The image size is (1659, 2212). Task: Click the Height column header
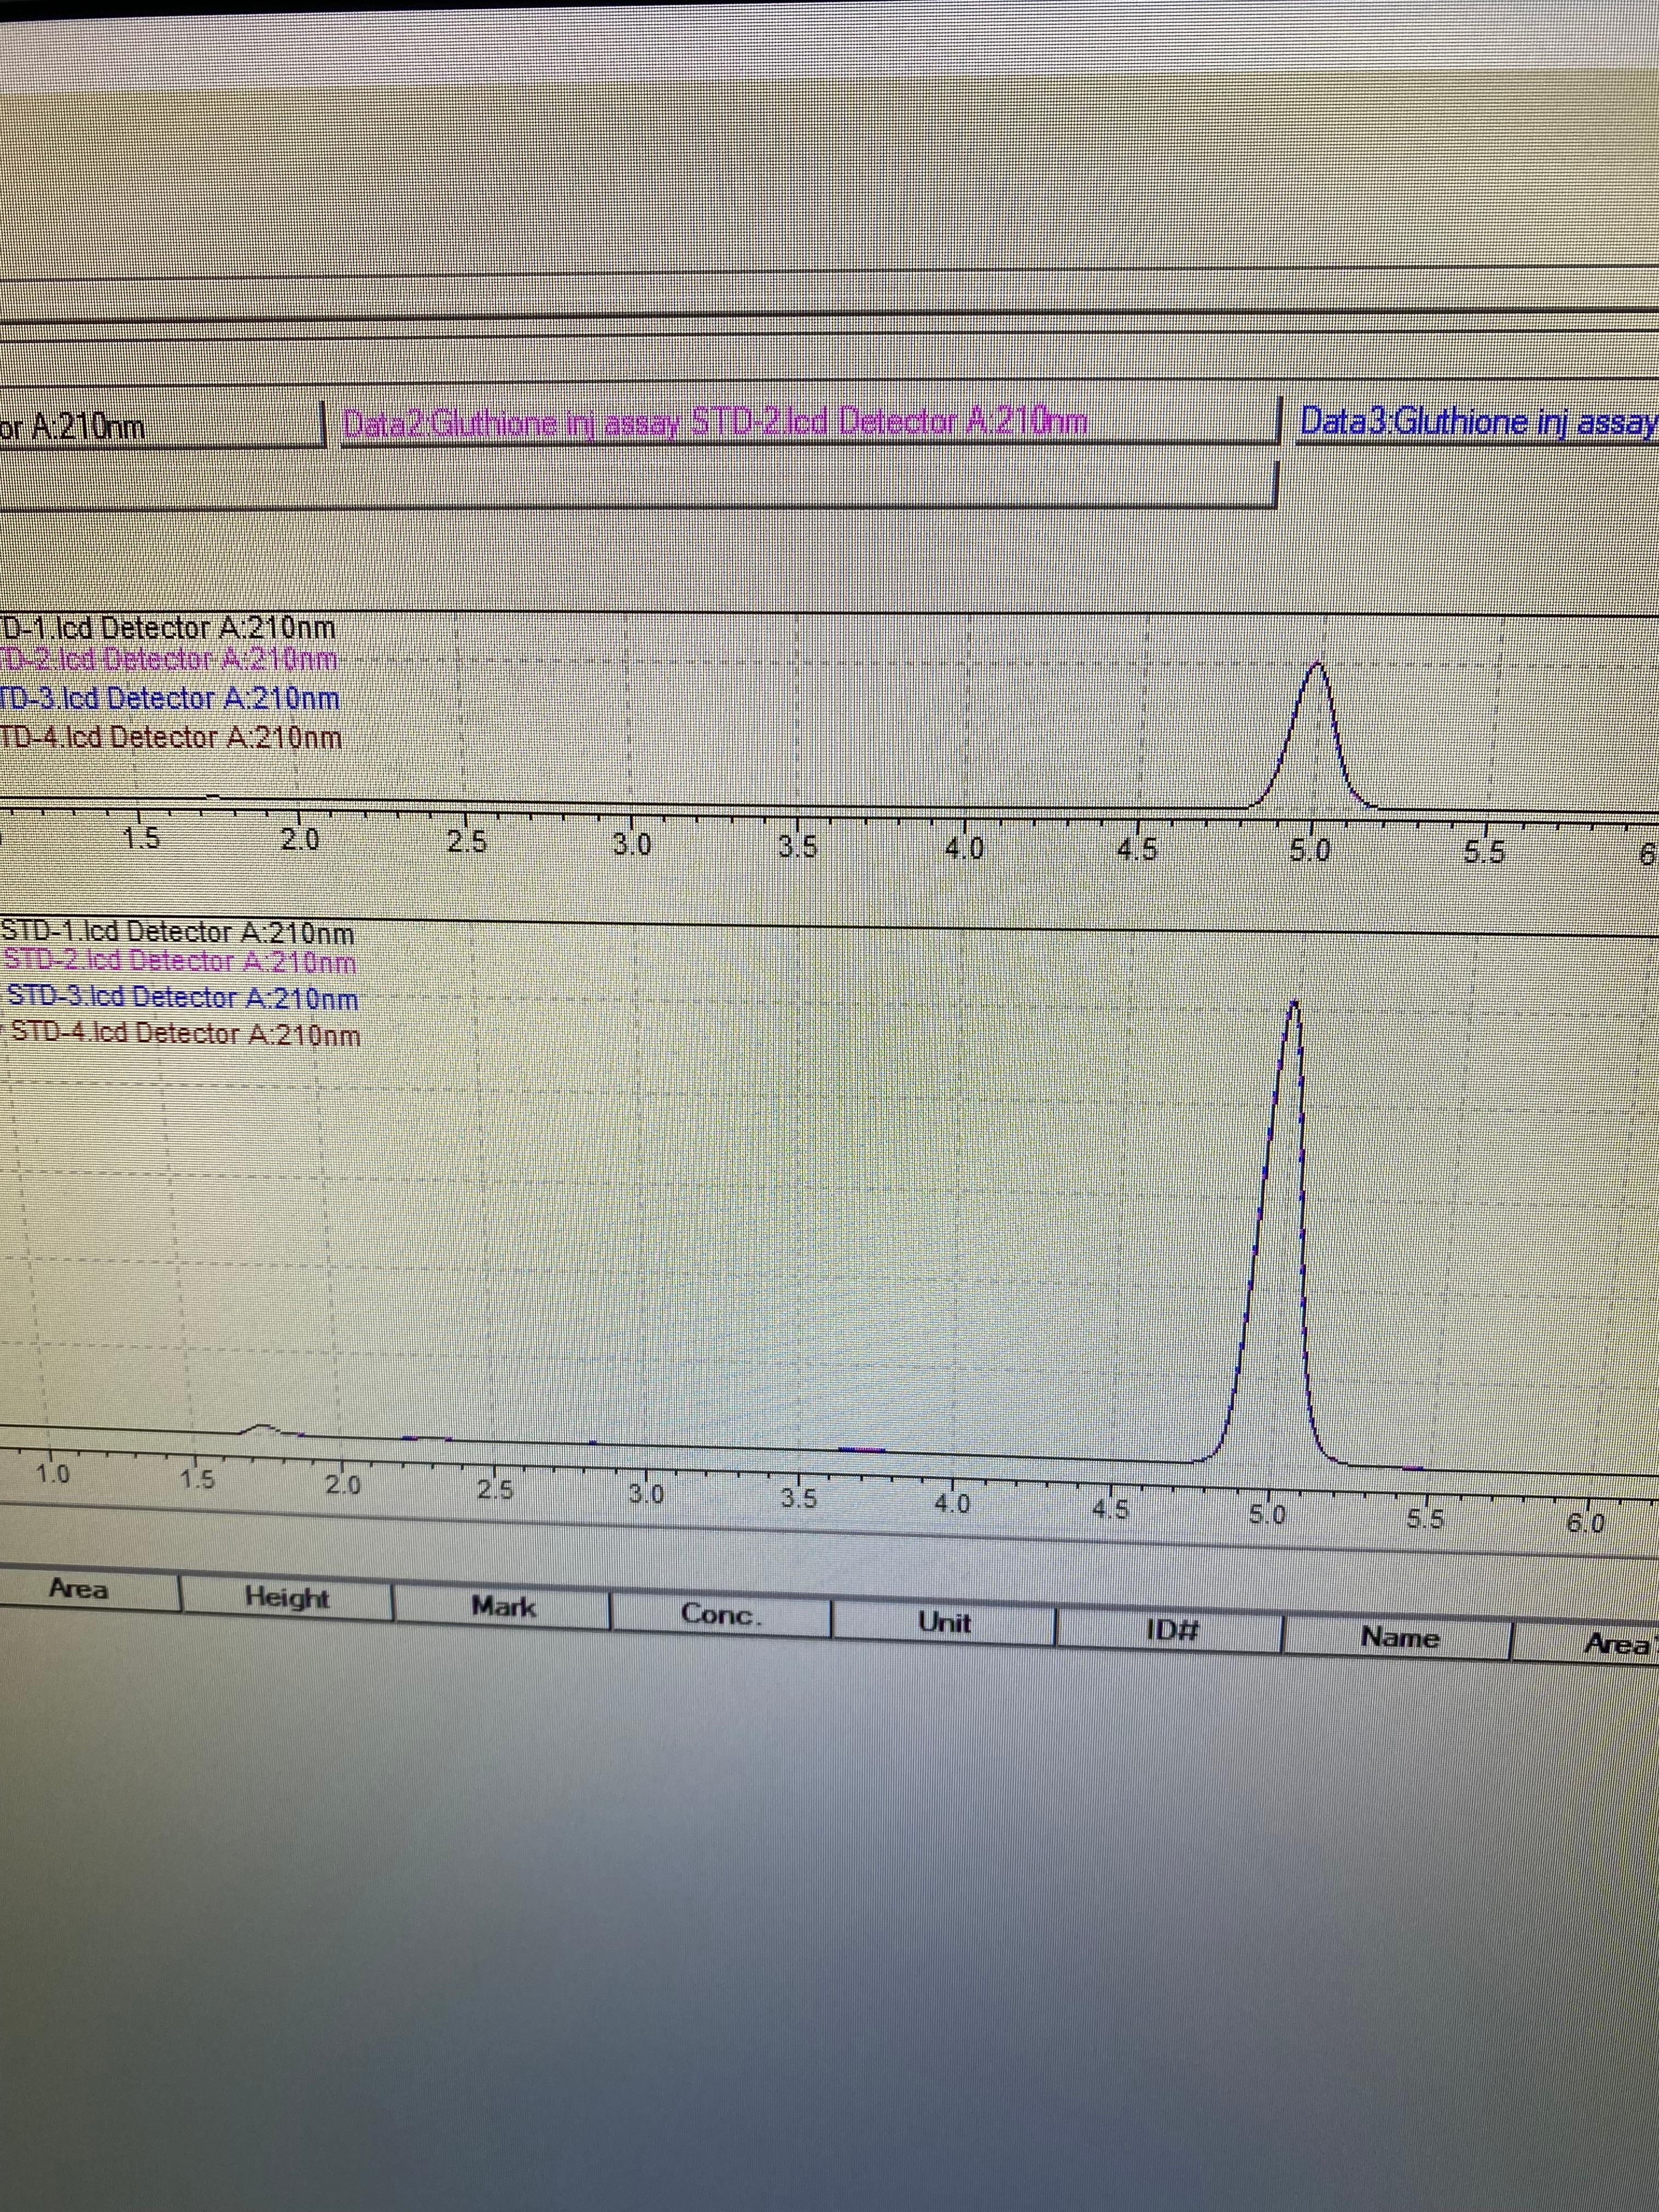pos(287,1598)
